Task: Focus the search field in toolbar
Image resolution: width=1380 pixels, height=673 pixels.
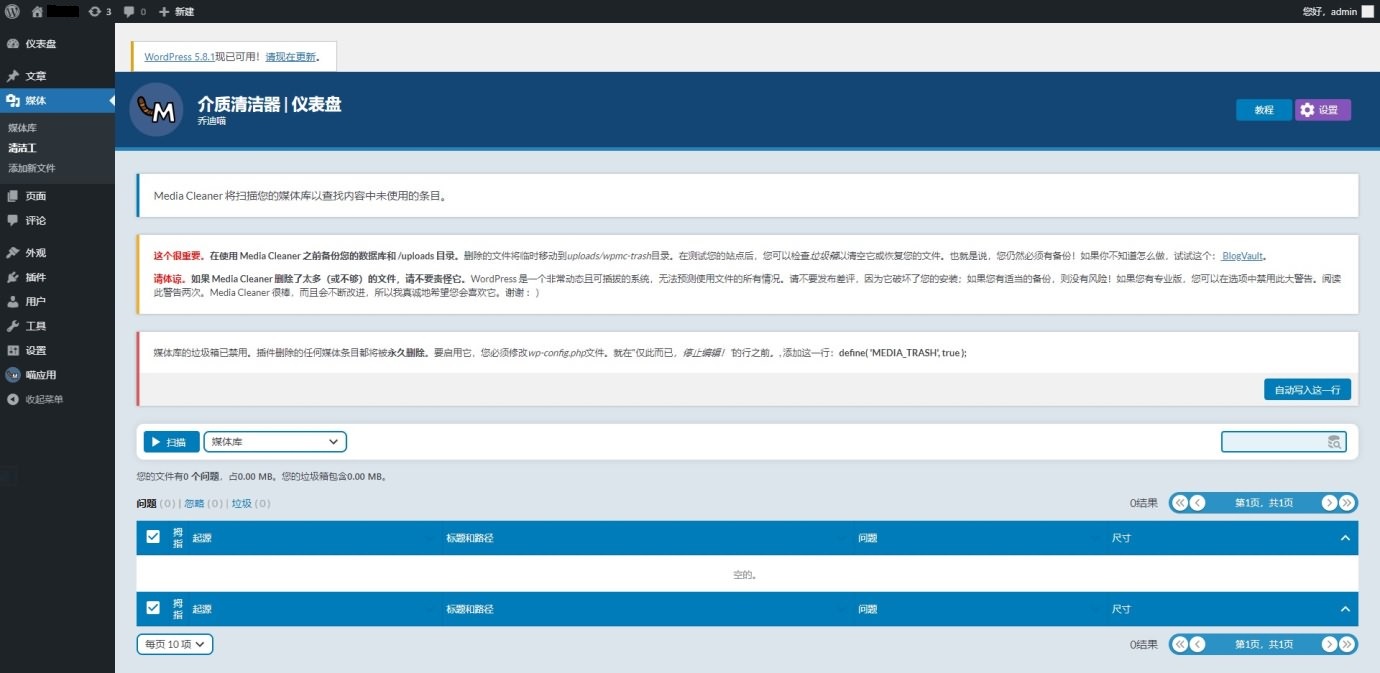Action: pyautogui.click(x=1284, y=442)
